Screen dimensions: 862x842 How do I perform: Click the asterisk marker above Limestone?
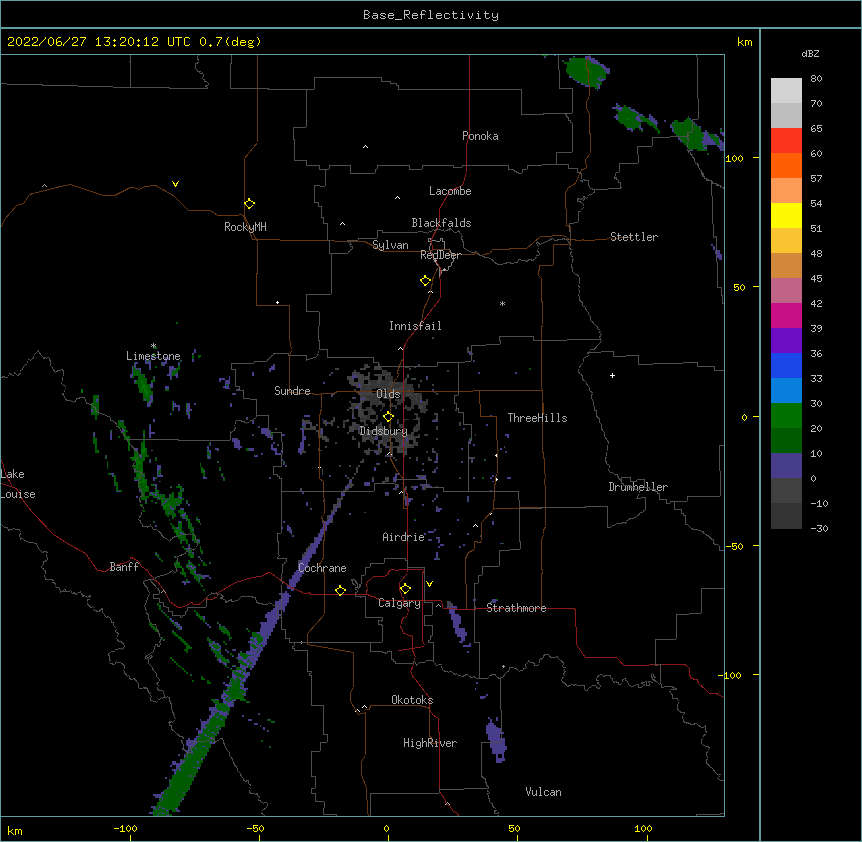coord(153,346)
